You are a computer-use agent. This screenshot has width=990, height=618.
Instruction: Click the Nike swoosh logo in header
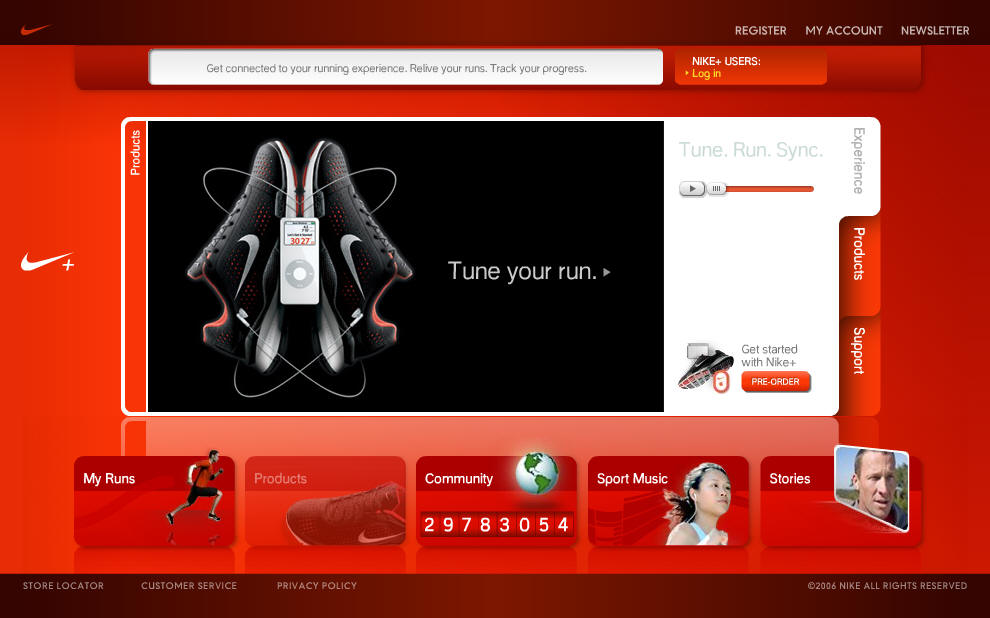35,30
